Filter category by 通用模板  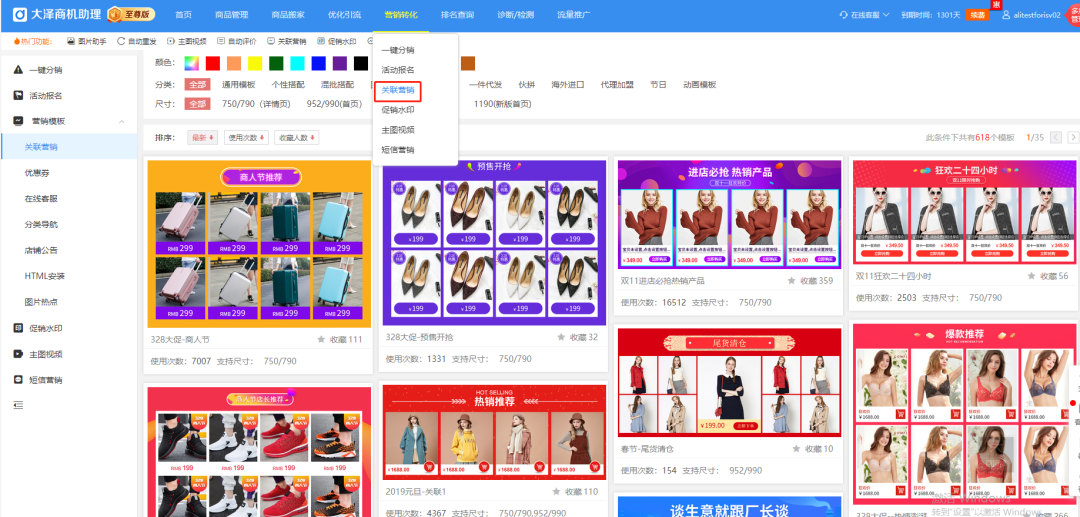[238, 85]
